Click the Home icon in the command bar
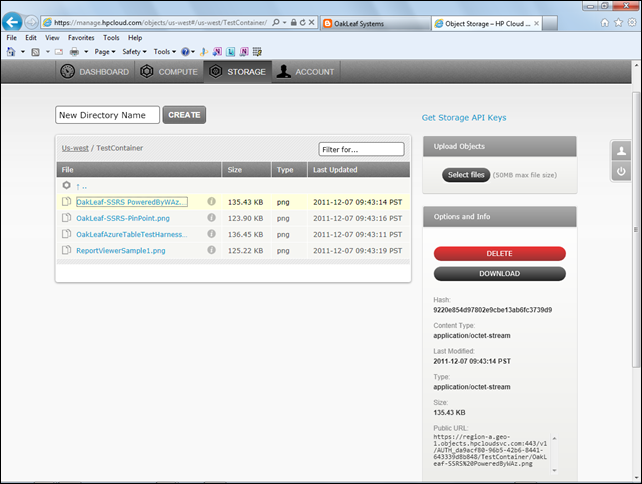The width and height of the screenshot is (642, 484). tap(11, 52)
